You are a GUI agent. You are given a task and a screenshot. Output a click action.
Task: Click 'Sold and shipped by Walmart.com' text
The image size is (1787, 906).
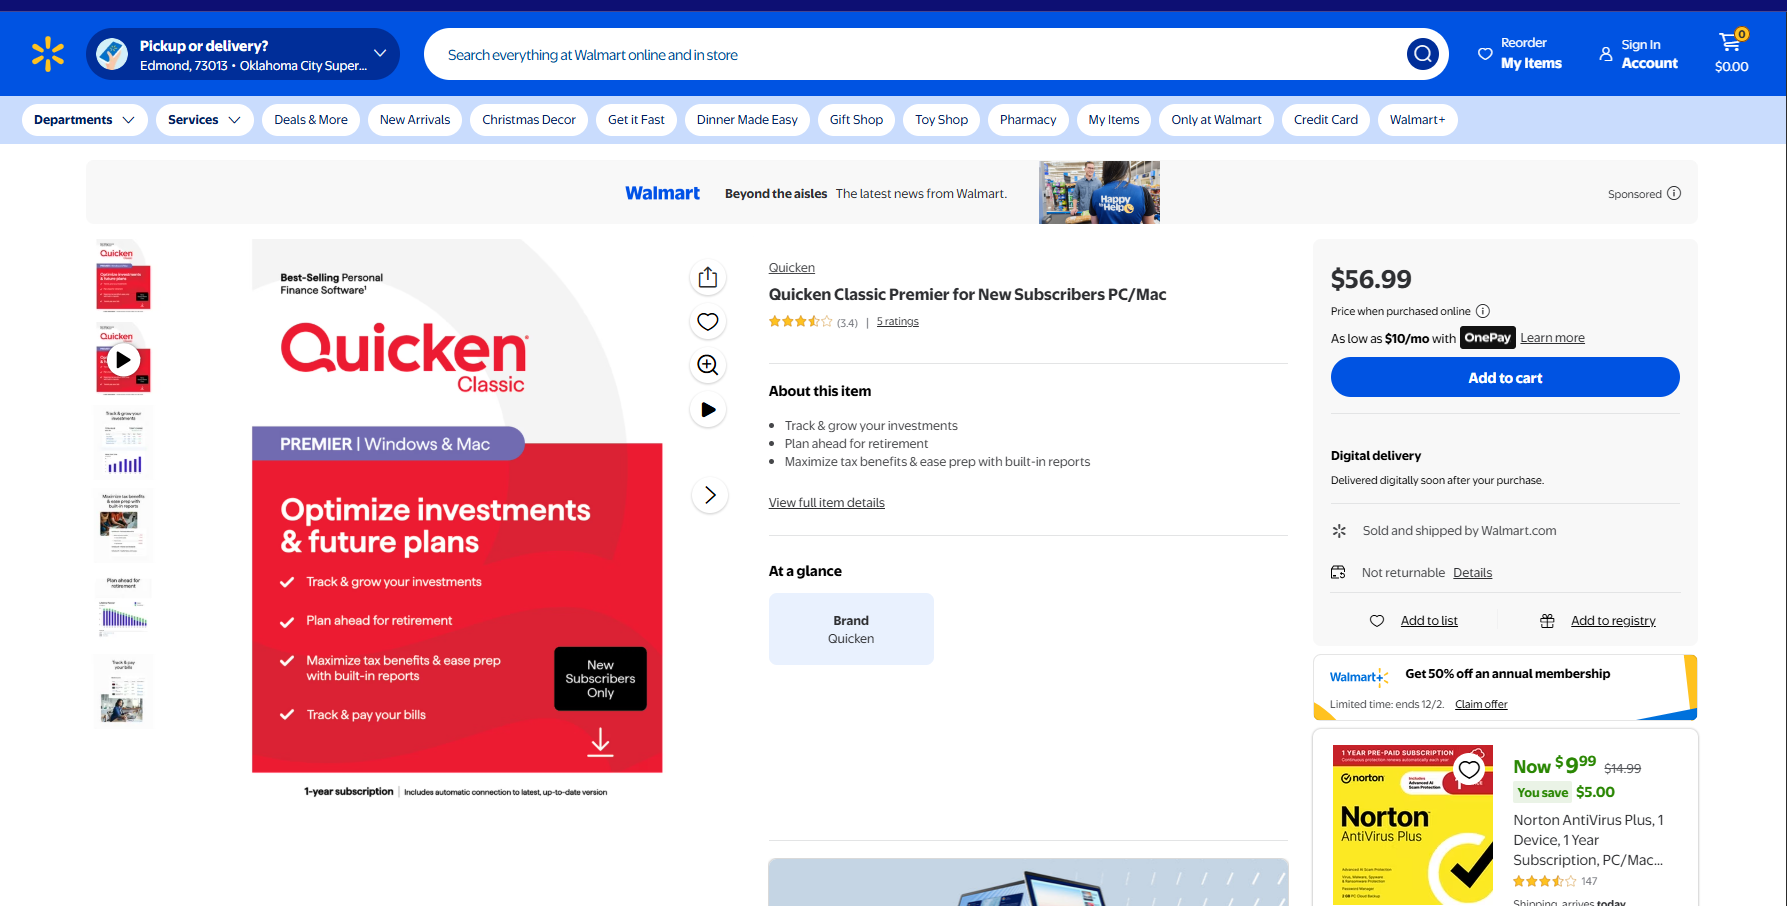pyautogui.click(x=1459, y=531)
